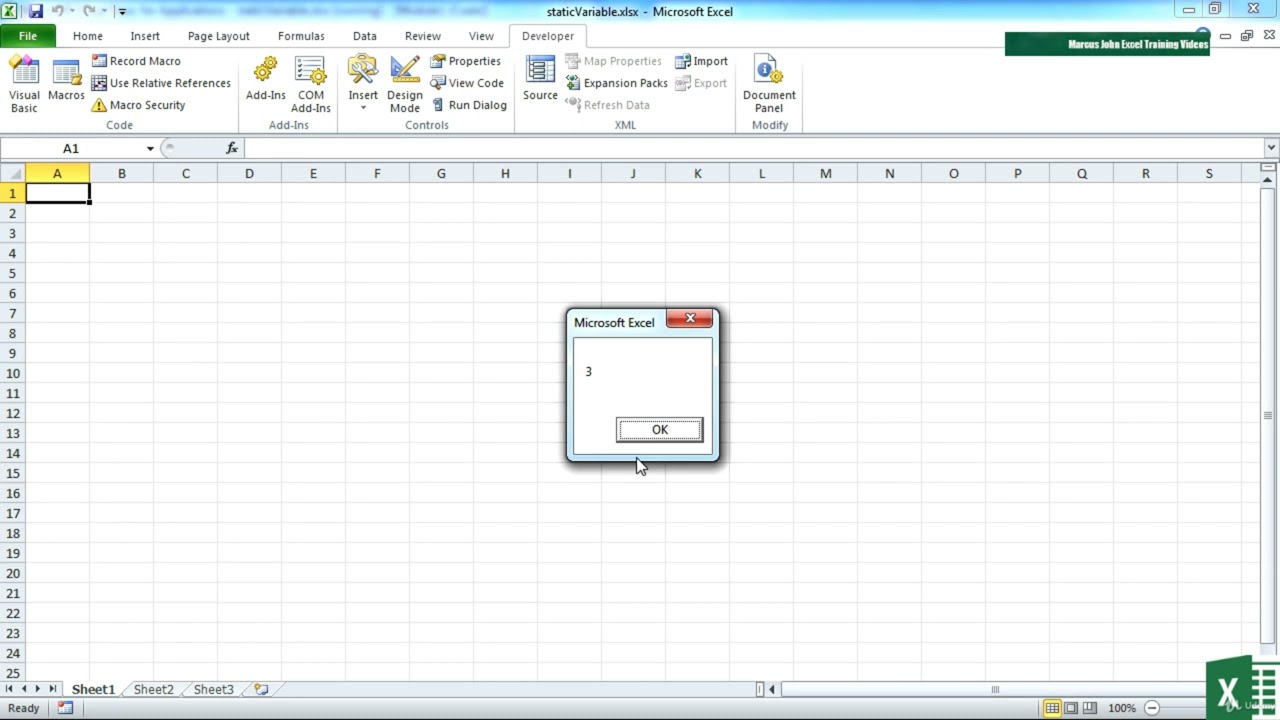Screen dimensions: 1280x720
Task: Open control Properties
Action: pos(466,61)
